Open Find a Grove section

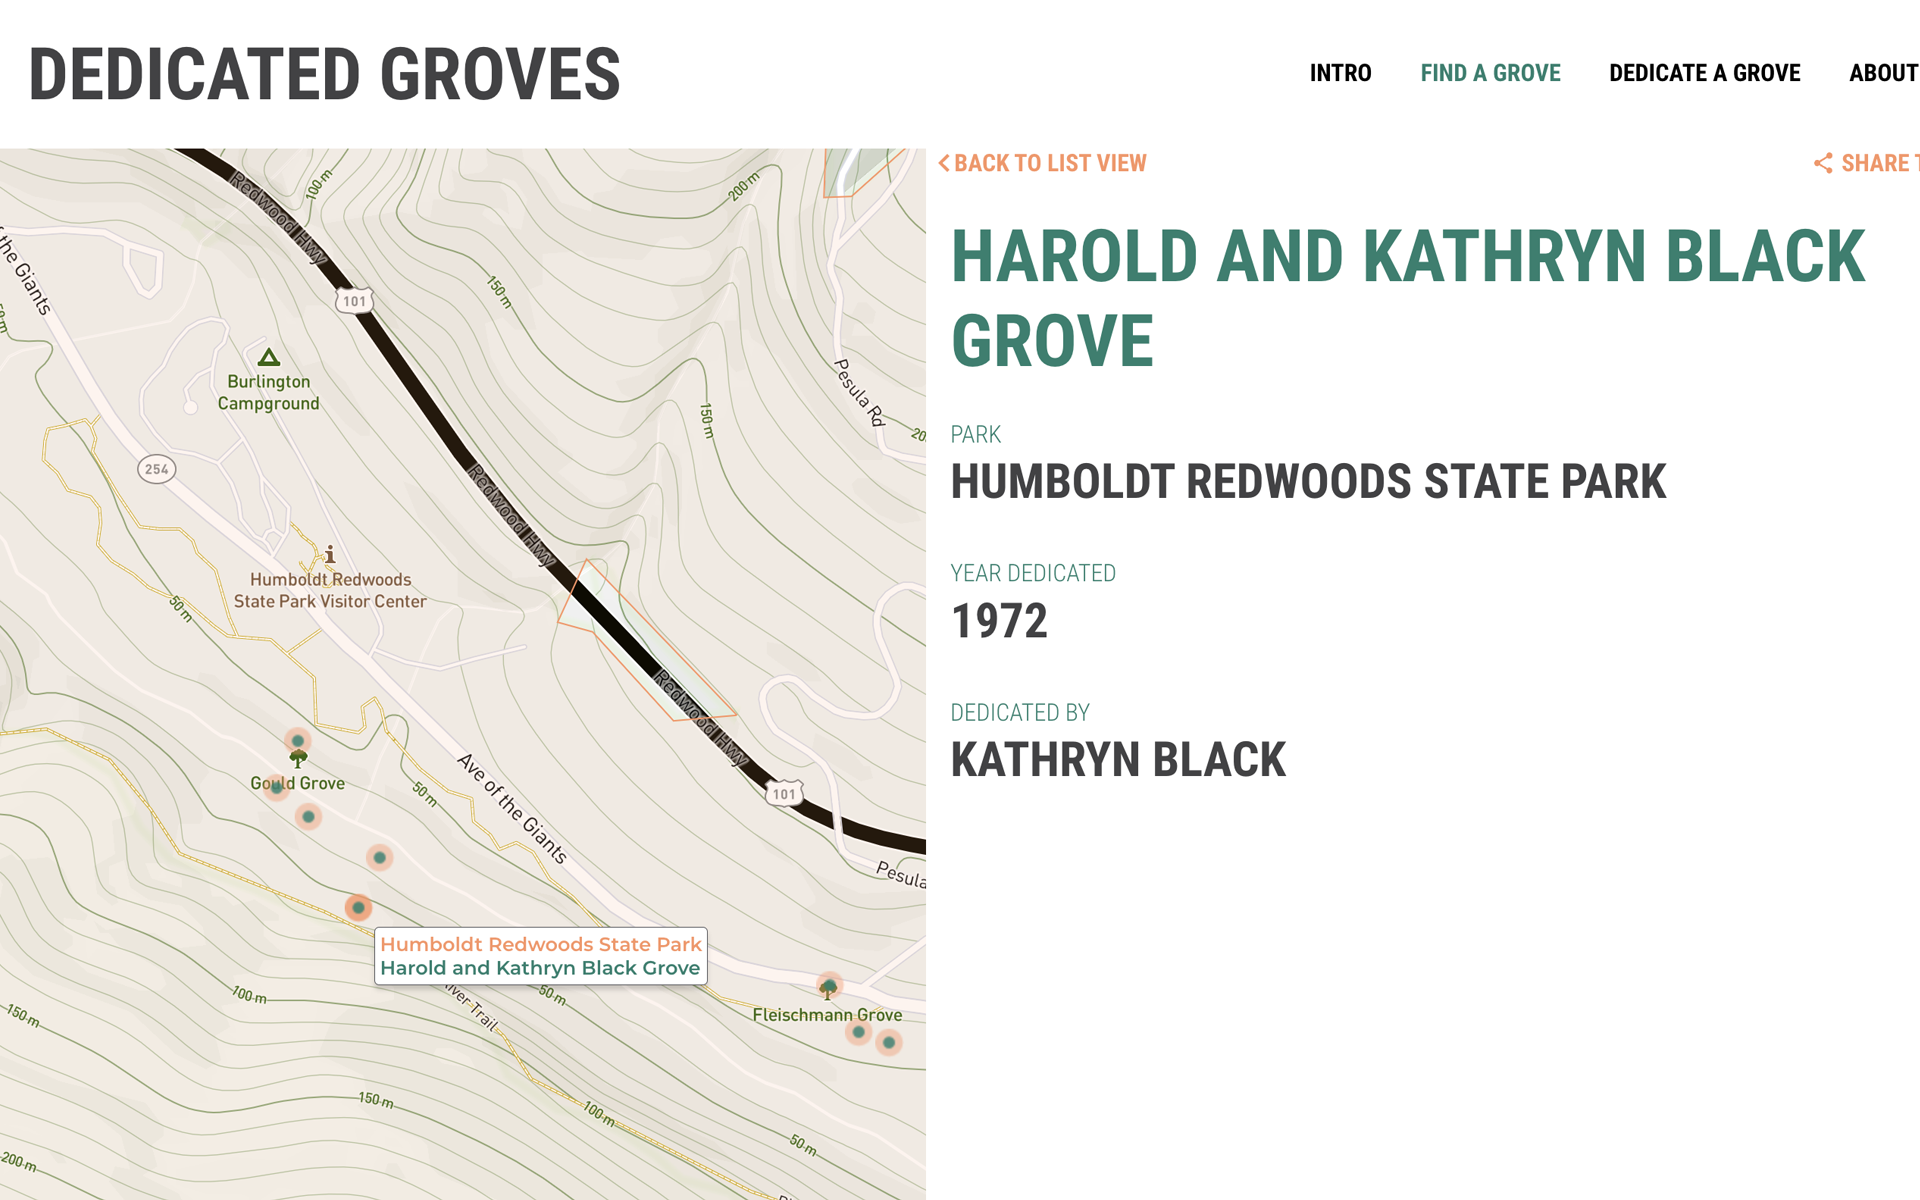tap(1490, 73)
